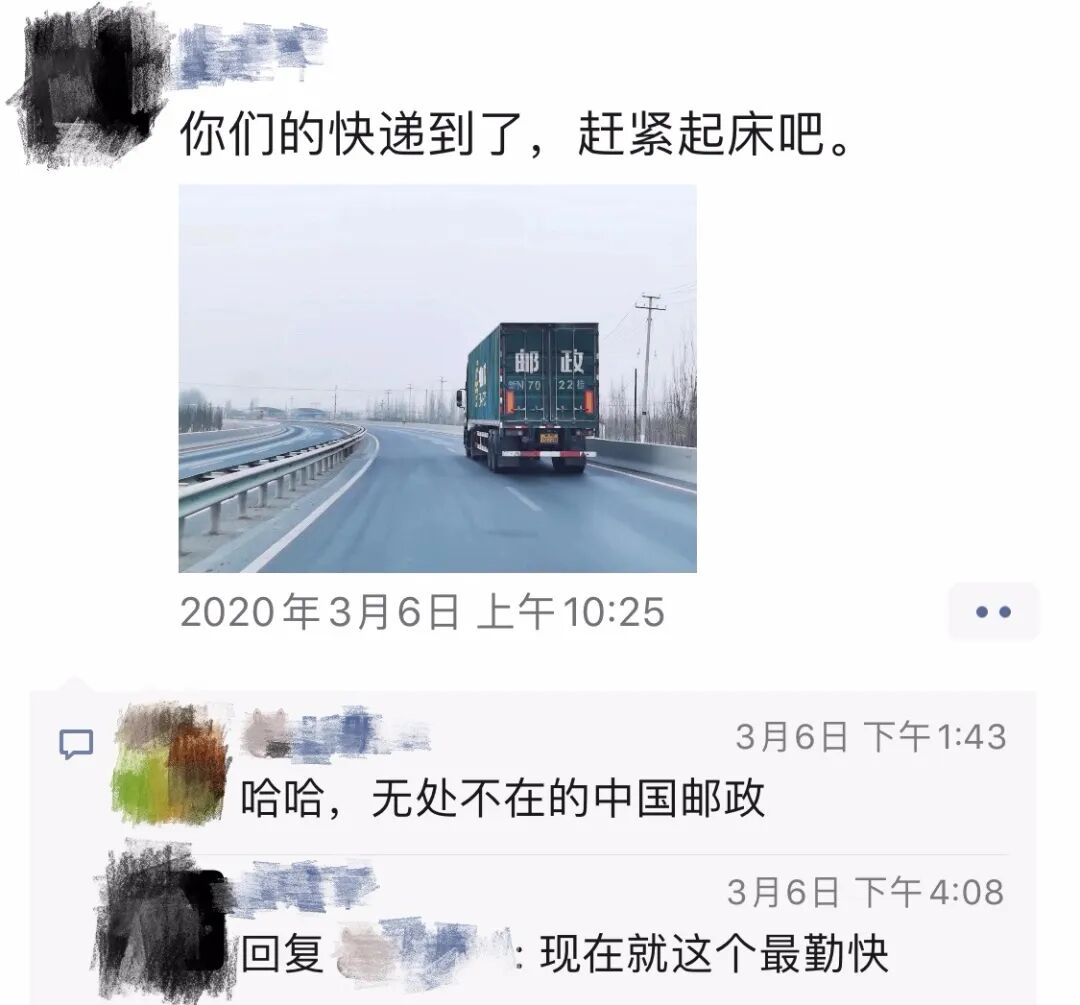This screenshot has height=1005, width=1080.
Task: Tap the 回复 label in second comment
Action: click(282, 955)
